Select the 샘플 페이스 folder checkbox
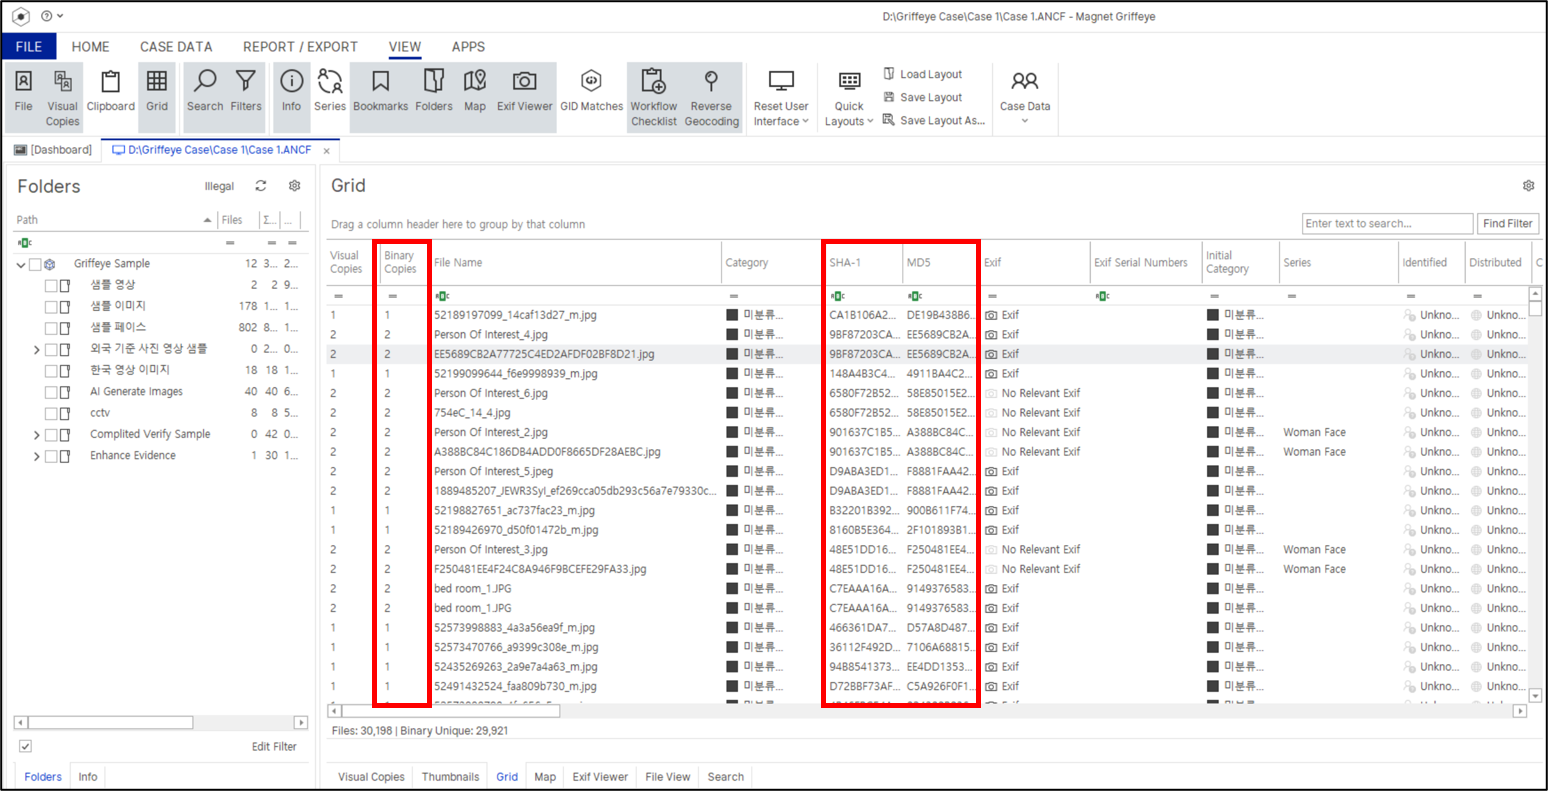 51,327
